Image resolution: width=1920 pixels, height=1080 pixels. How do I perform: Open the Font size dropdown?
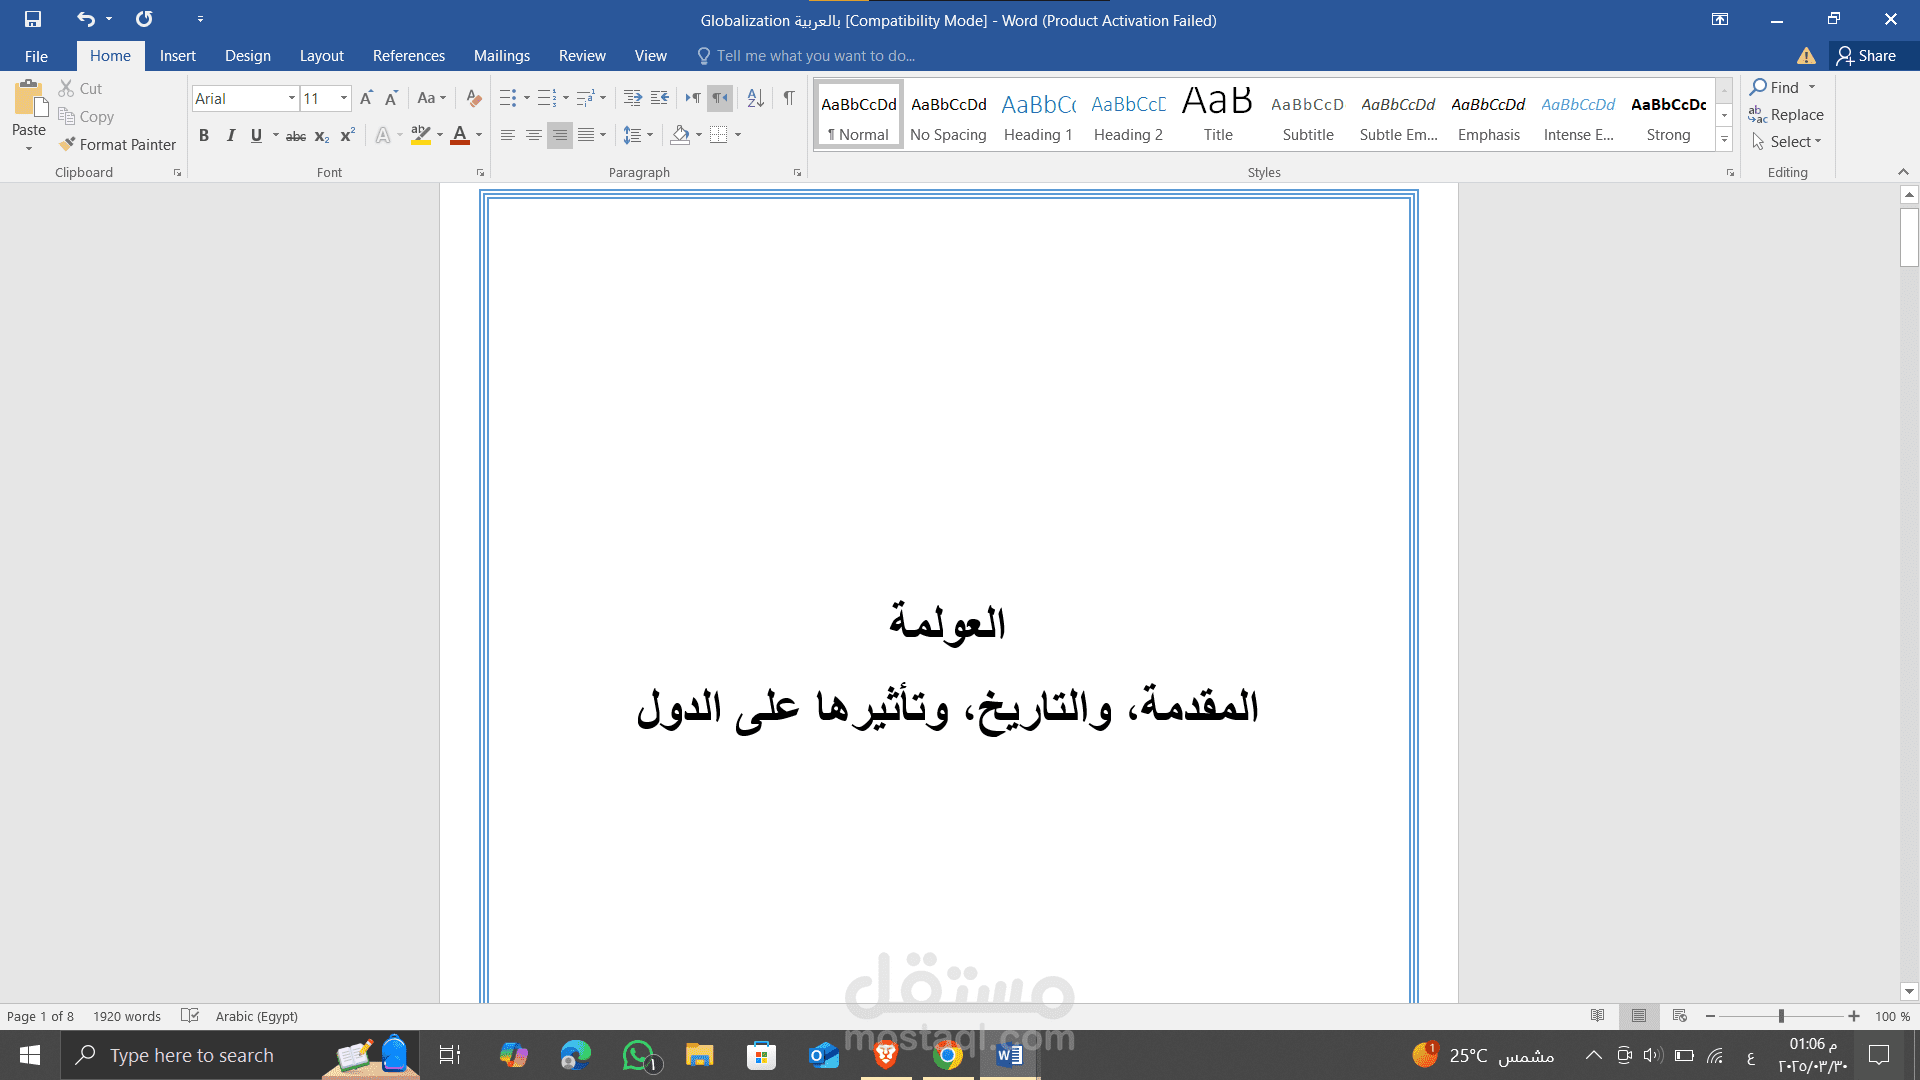(343, 98)
